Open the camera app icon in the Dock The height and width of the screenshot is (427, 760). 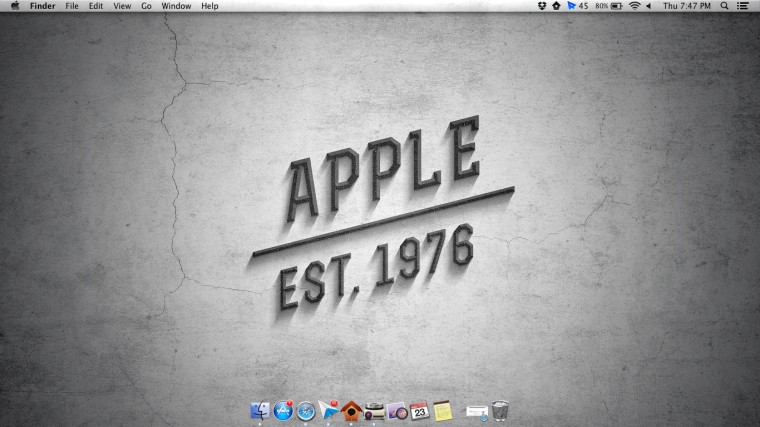(374, 411)
